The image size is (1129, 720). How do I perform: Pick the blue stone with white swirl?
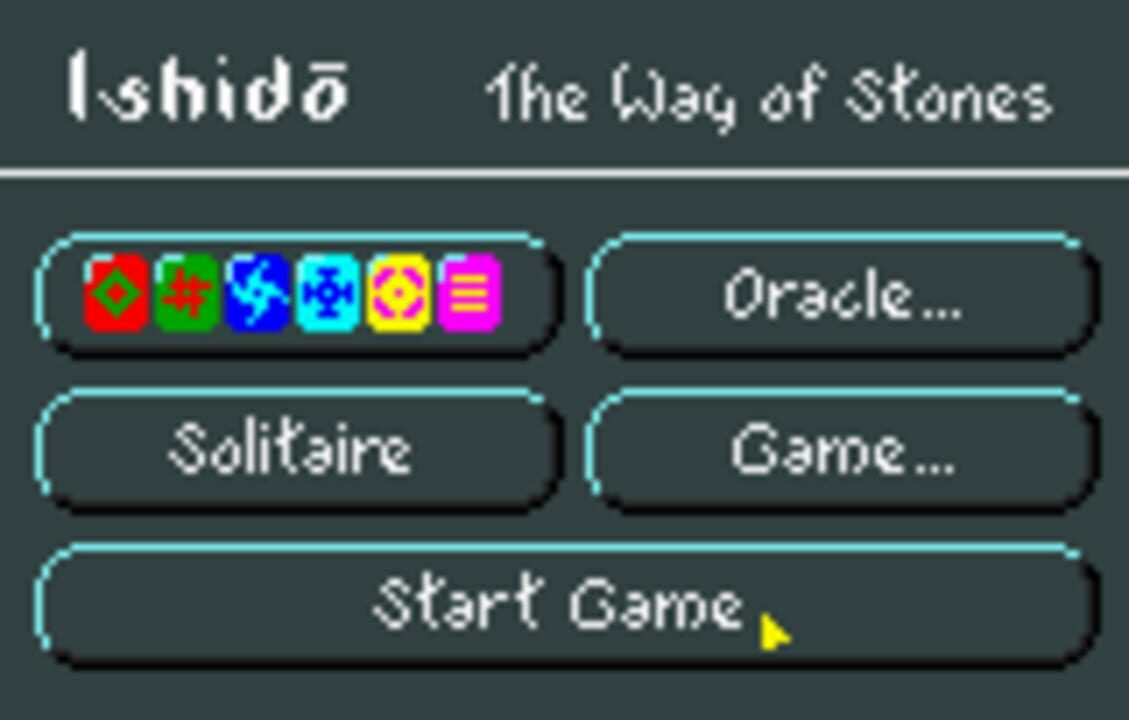[257, 292]
